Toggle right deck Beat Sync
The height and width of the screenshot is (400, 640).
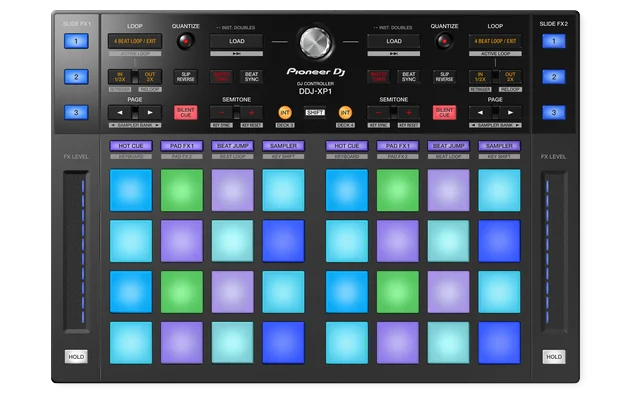coord(409,77)
